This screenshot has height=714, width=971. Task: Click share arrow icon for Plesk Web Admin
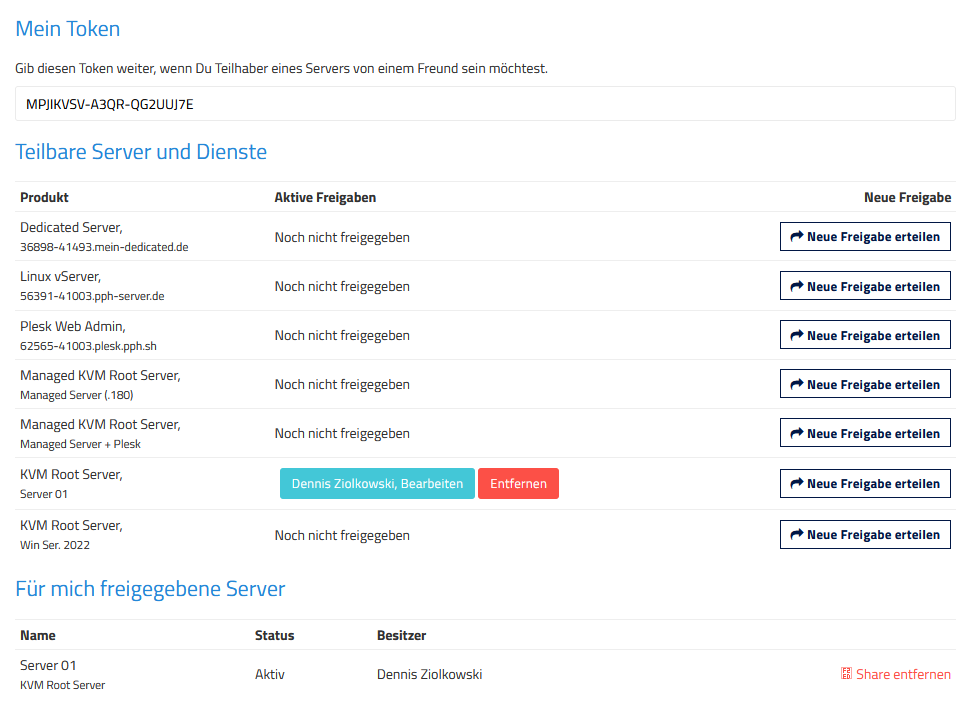[x=797, y=335]
